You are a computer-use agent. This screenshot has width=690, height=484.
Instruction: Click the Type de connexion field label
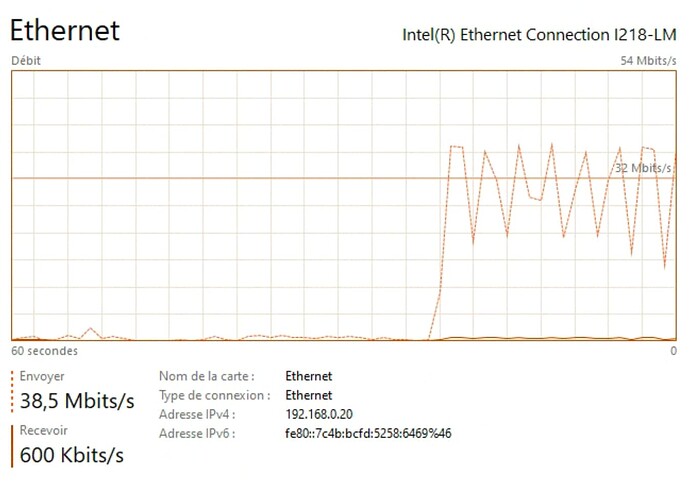coord(215,396)
